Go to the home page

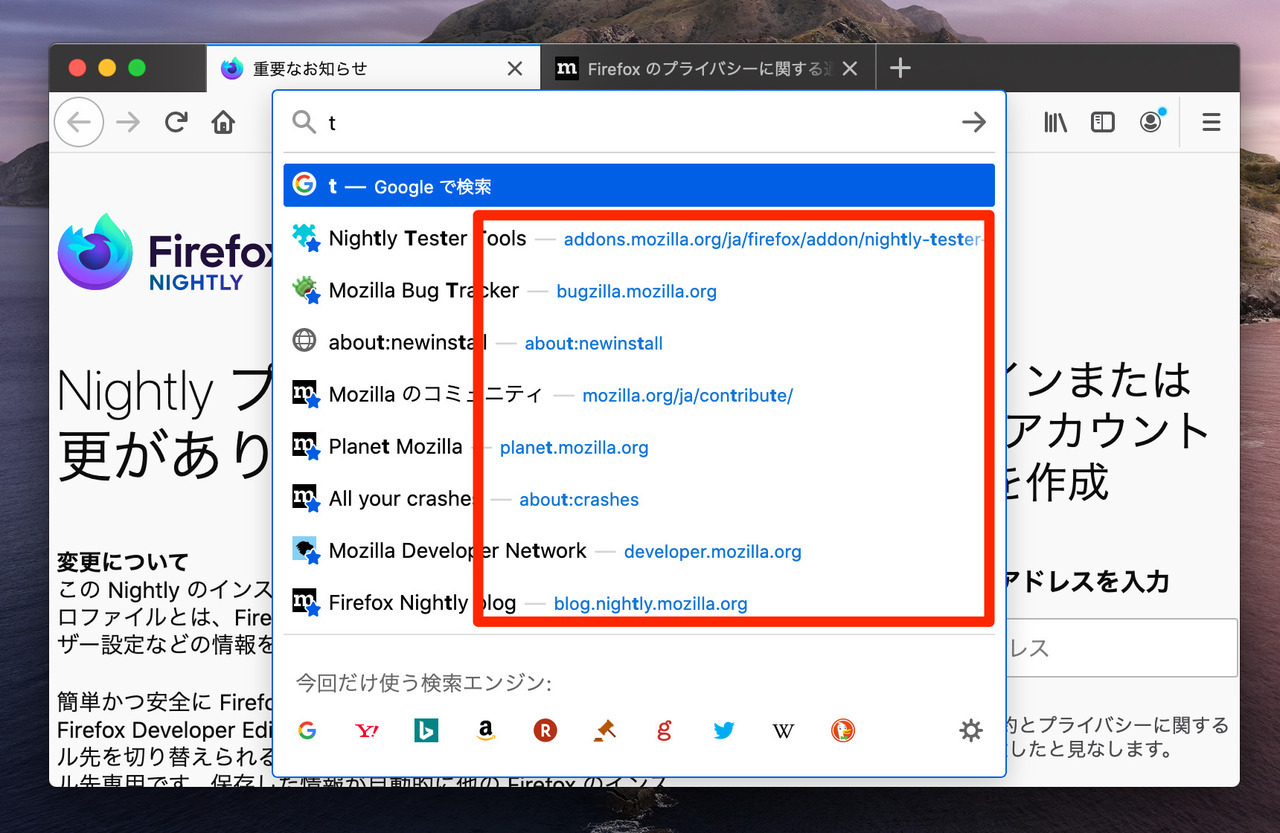[x=223, y=122]
